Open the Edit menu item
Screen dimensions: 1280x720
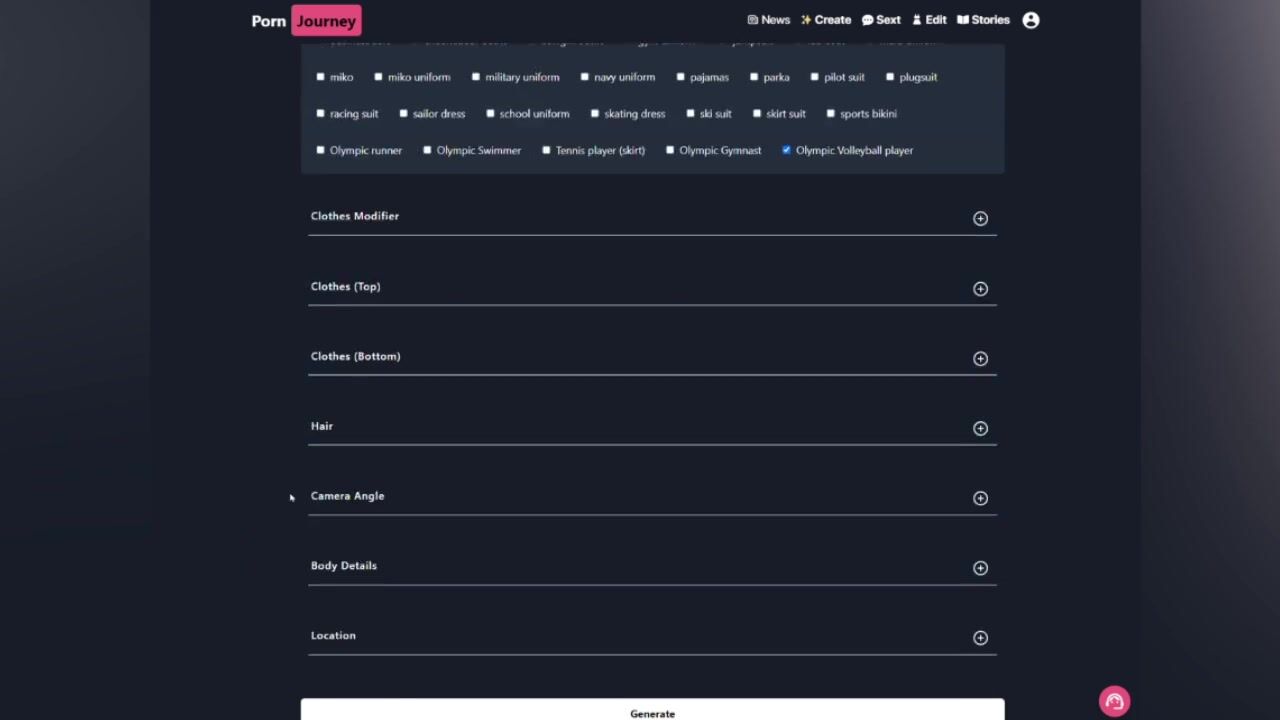(929, 20)
